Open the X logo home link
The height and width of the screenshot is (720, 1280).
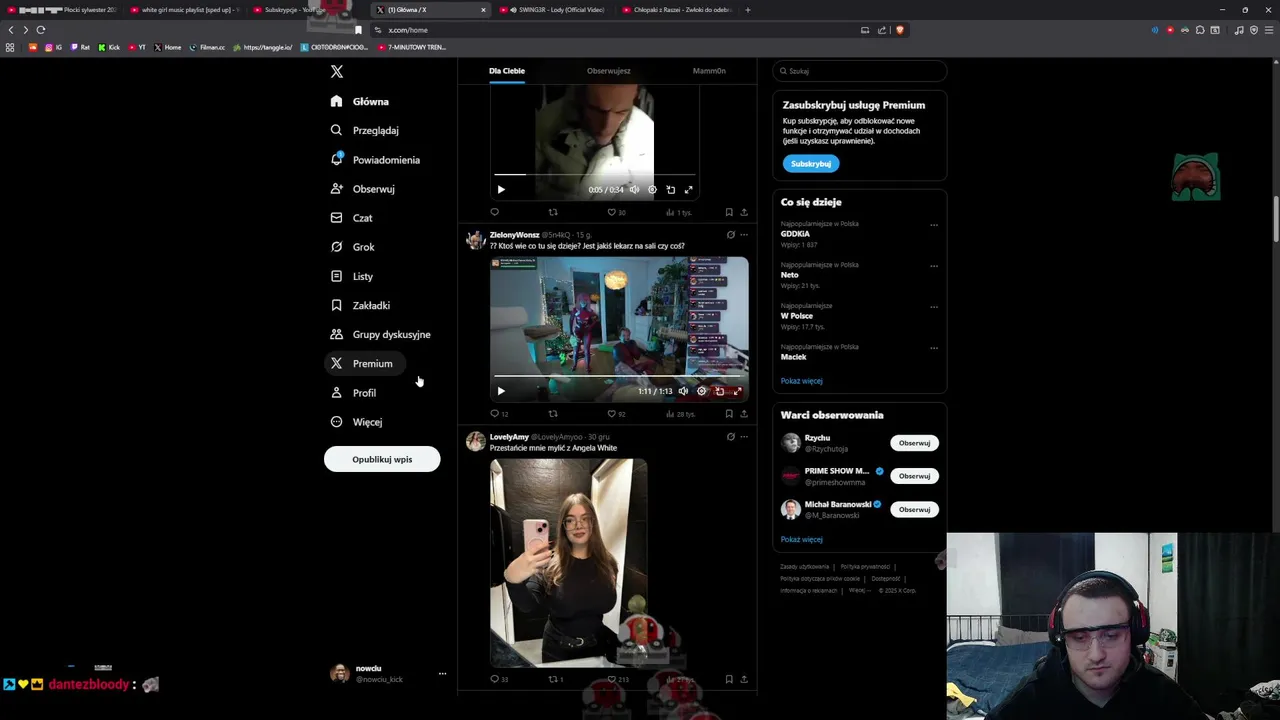point(337,72)
